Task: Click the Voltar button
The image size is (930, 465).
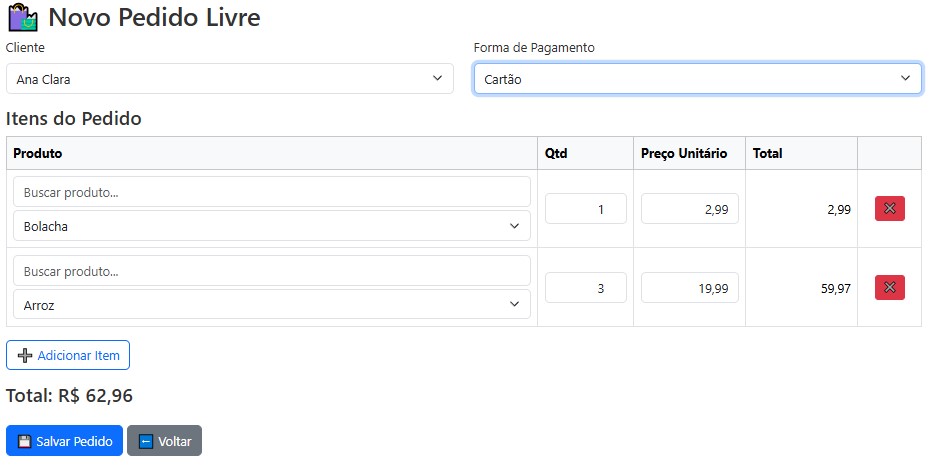Action: point(165,441)
